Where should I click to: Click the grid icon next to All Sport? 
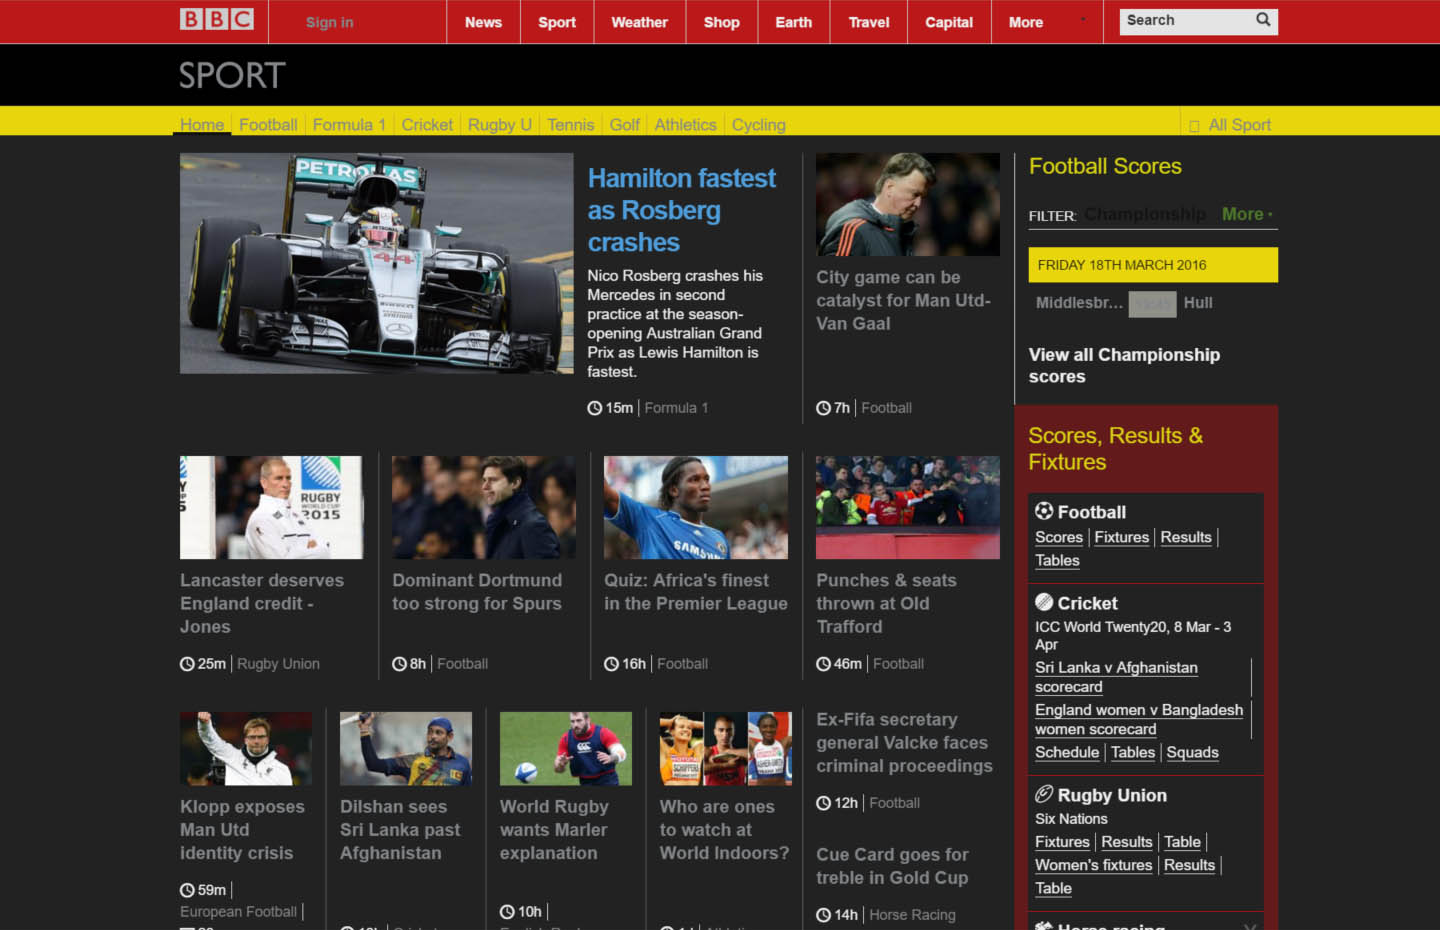(x=1194, y=124)
